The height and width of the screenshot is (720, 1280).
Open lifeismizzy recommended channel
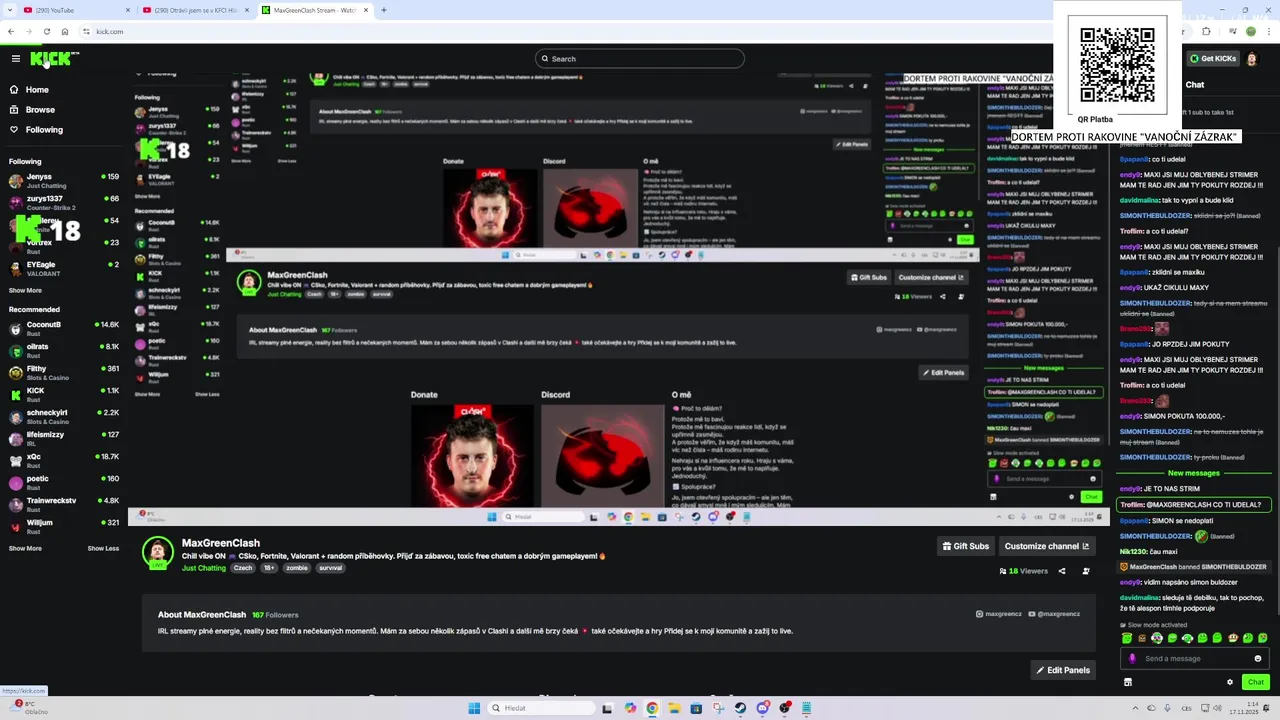(63, 439)
